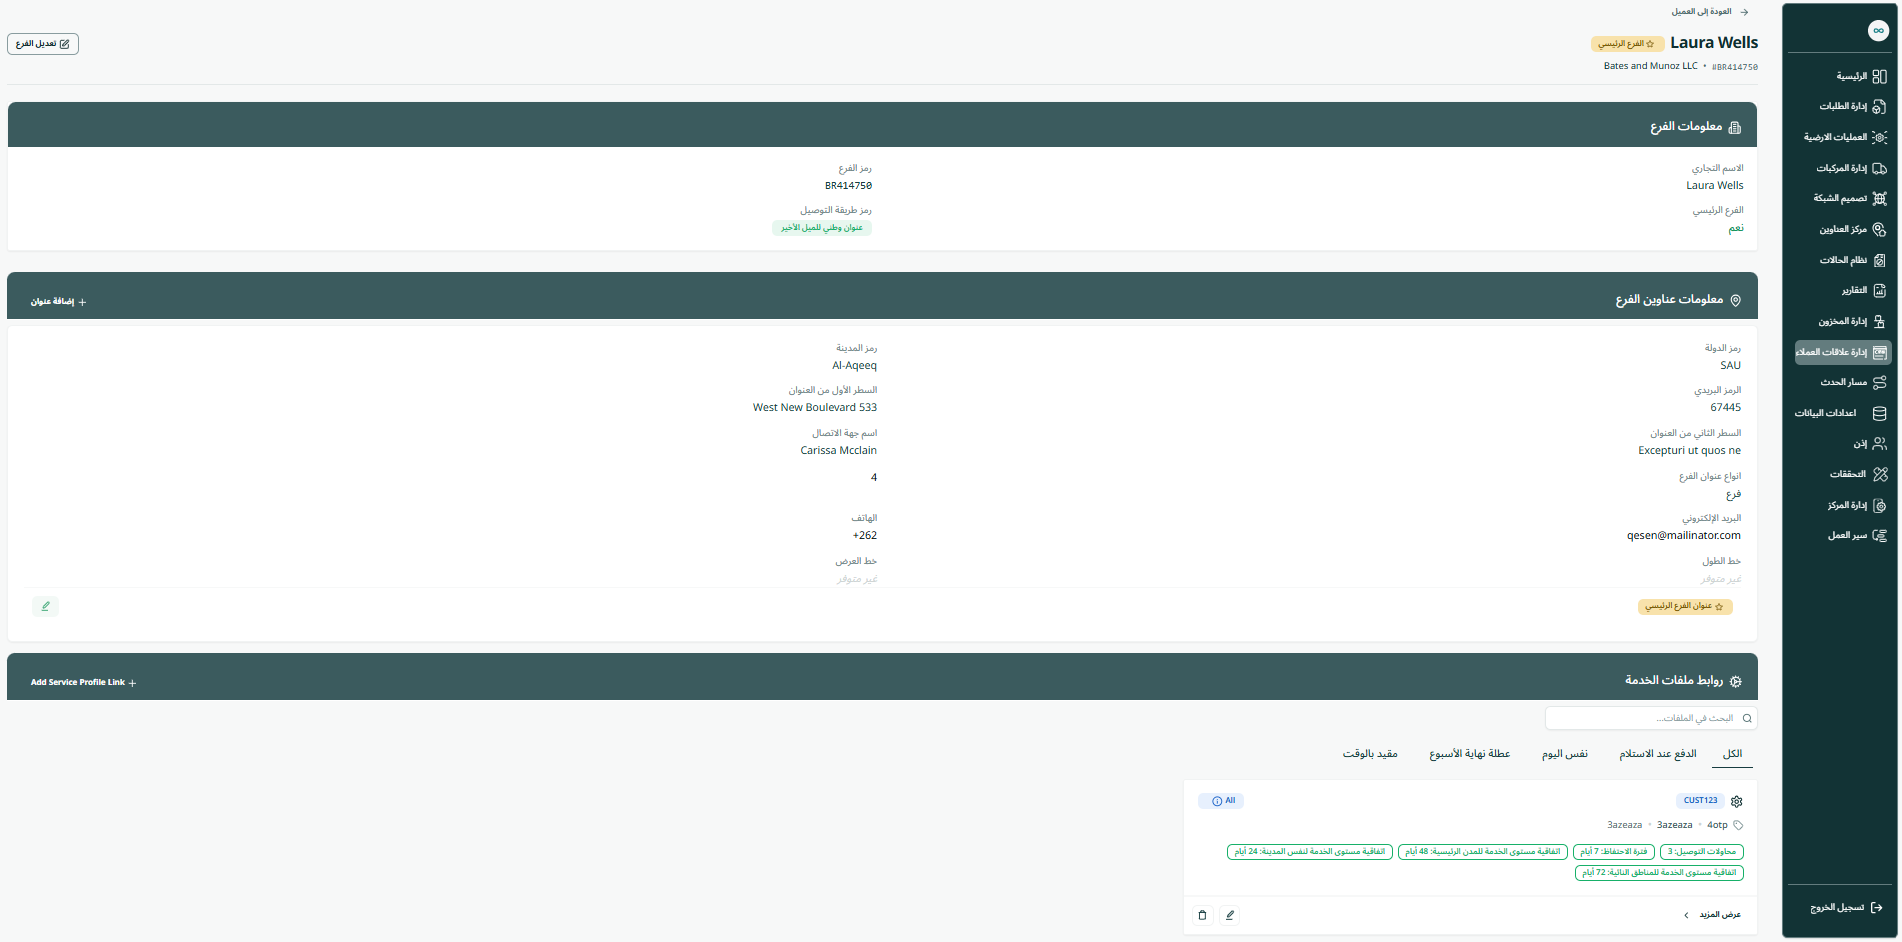The height and width of the screenshot is (942, 1902).
Task: Click the branch code BR414750 value
Action: pyautogui.click(x=848, y=186)
